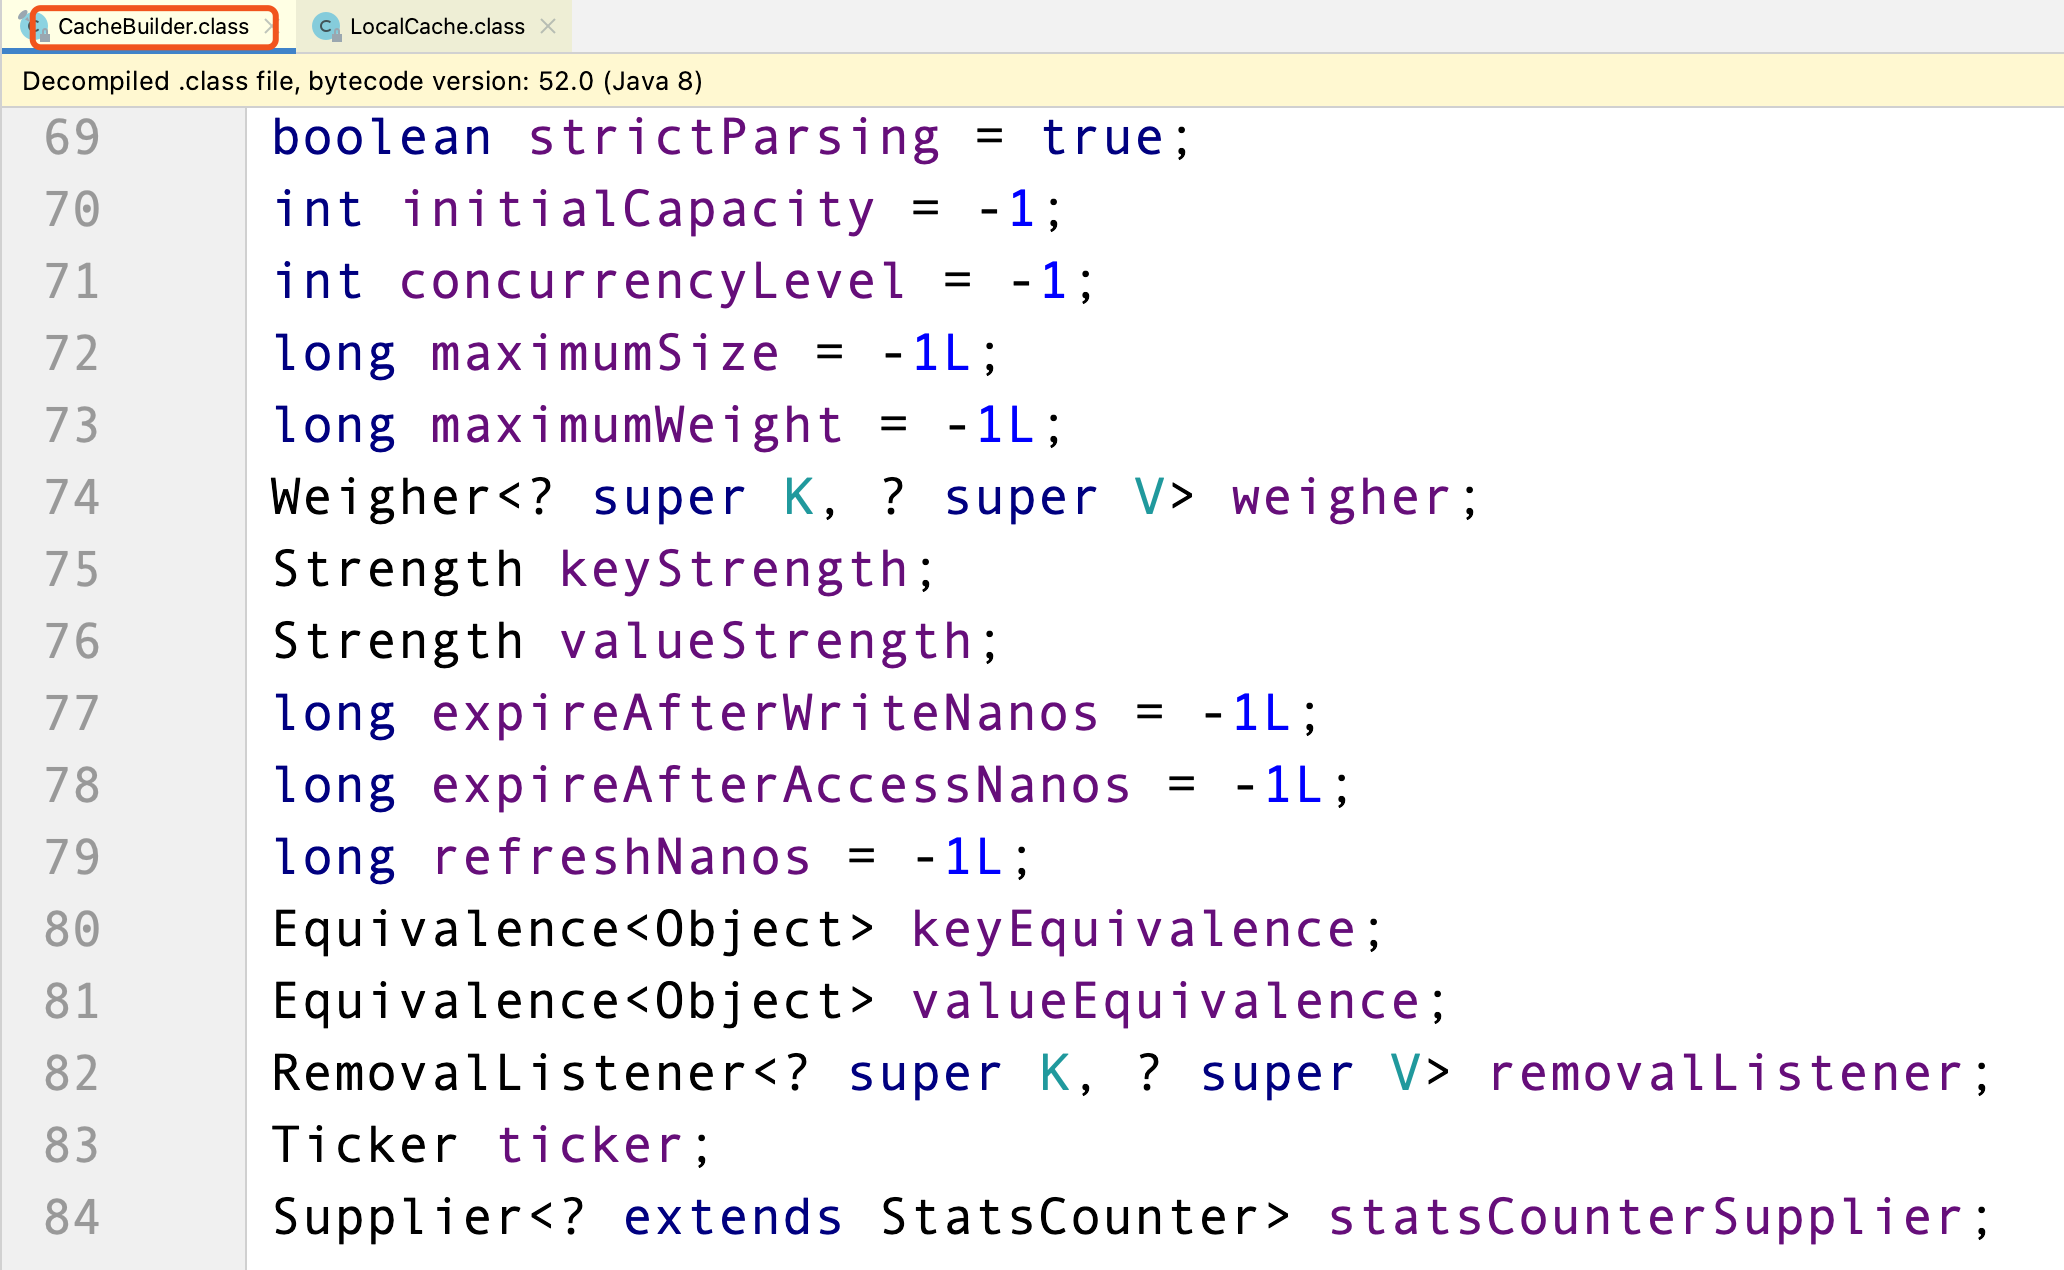Click the concurrencyLevel field name
This screenshot has height=1270, width=2064.
tap(653, 282)
